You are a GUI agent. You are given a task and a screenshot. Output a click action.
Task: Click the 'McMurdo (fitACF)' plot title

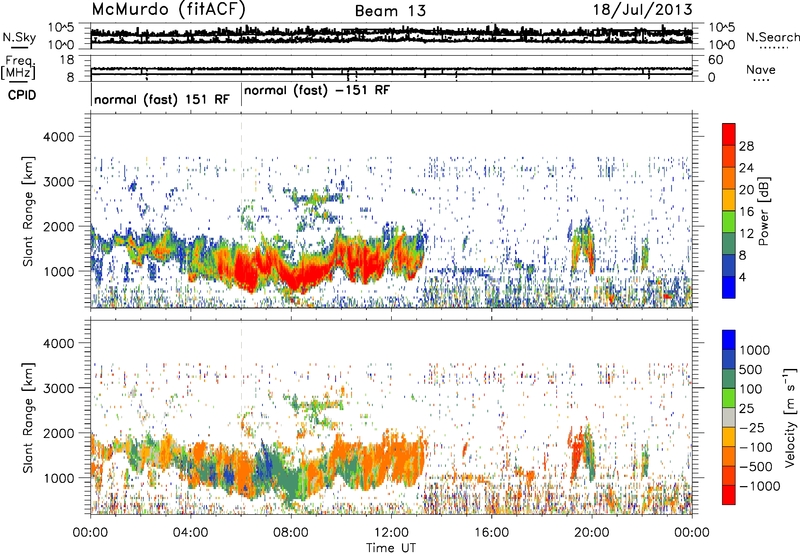168,10
